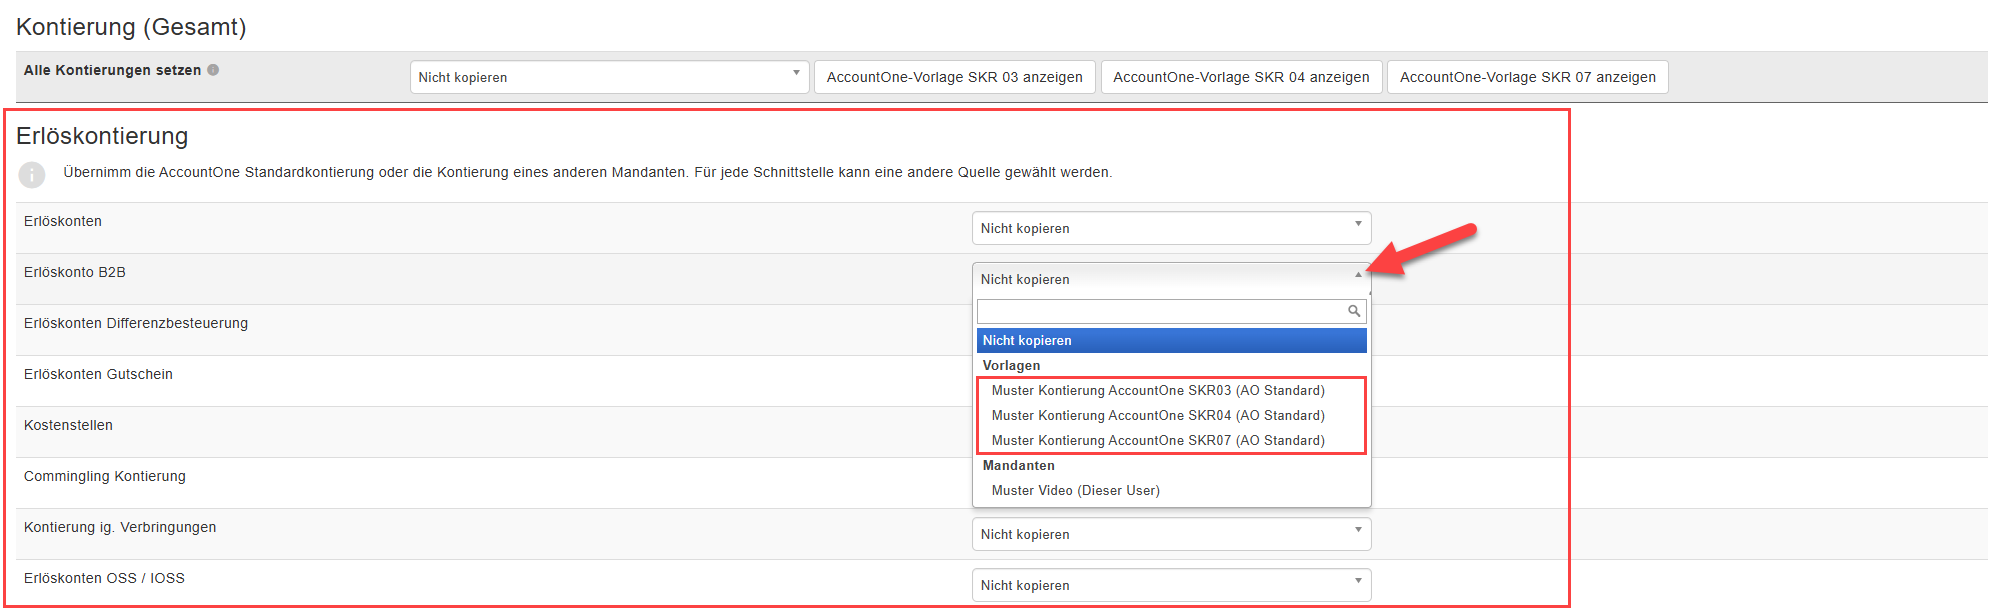Show the AccountOne-Vorlage SKR 04
2006x615 pixels.
(1241, 77)
